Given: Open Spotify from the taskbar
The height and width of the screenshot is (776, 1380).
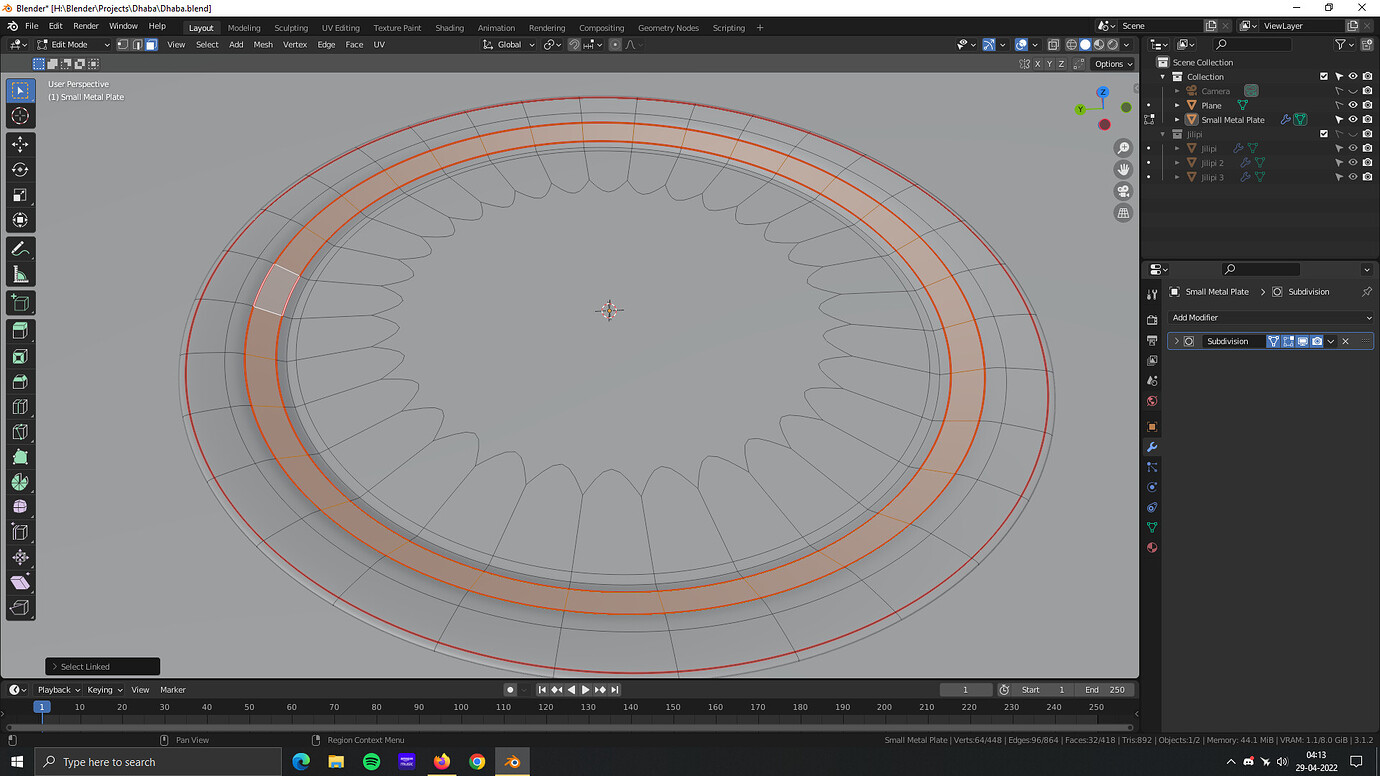Looking at the screenshot, I should click(x=371, y=762).
